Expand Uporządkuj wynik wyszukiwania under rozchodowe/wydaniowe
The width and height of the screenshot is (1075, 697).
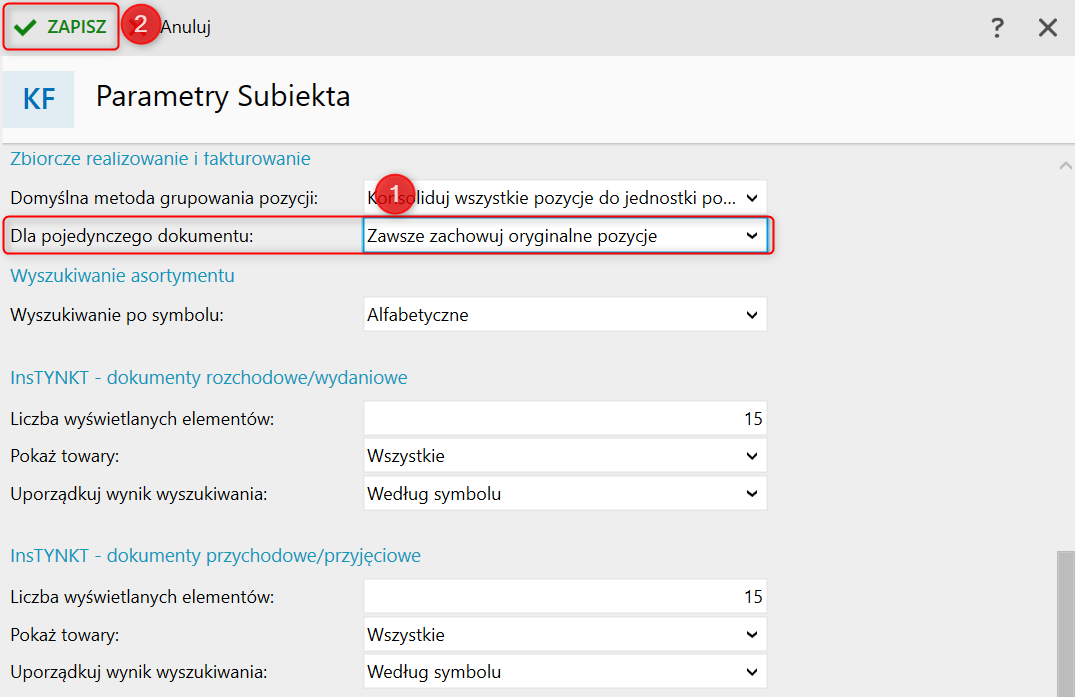(x=565, y=493)
